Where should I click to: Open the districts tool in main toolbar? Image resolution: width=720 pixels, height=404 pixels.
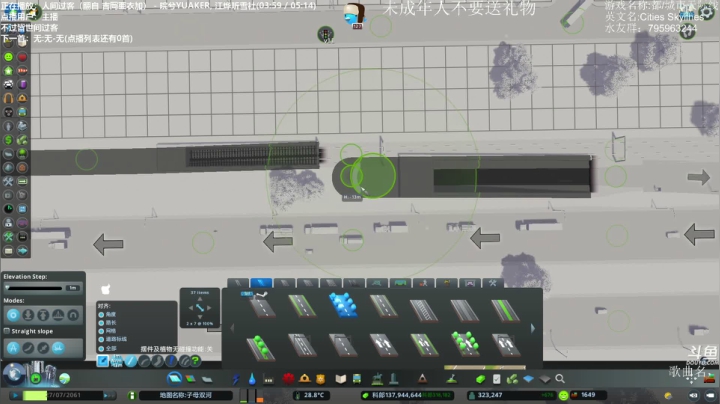tap(207, 379)
